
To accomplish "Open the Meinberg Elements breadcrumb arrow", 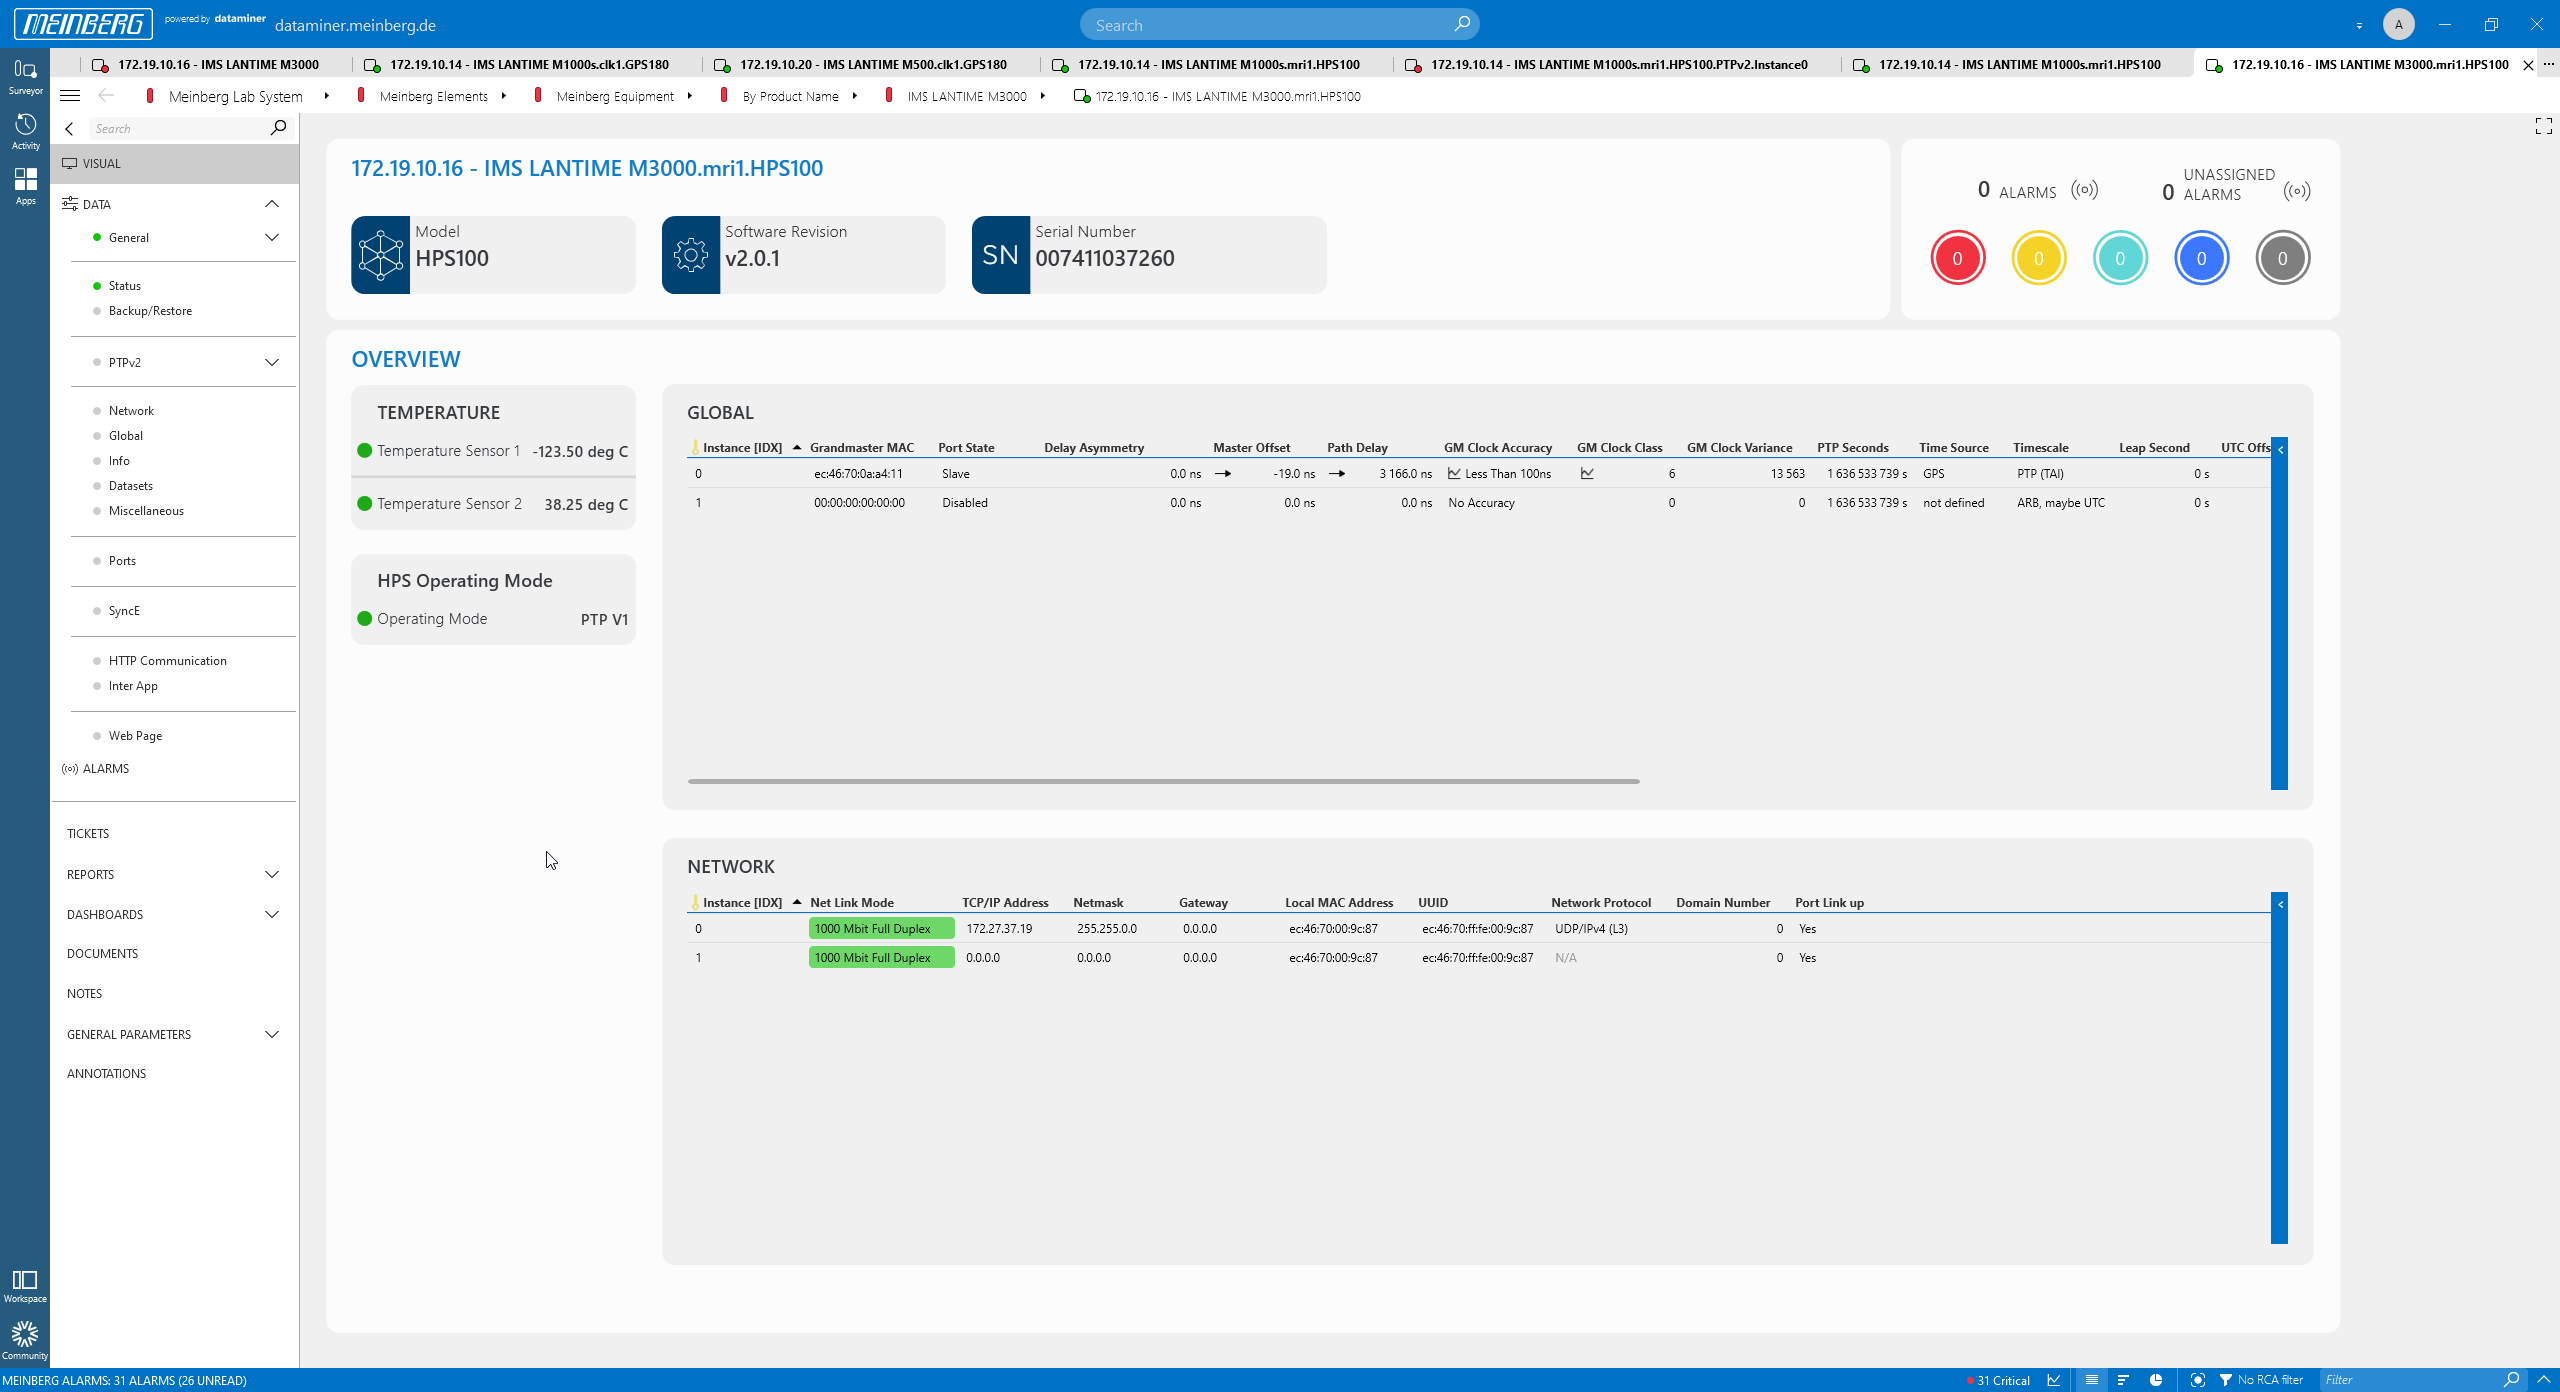I will [503, 96].
